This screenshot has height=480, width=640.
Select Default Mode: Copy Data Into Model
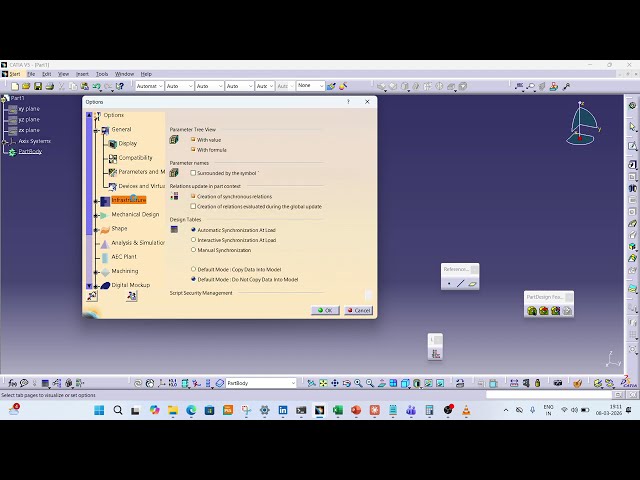[193, 269]
